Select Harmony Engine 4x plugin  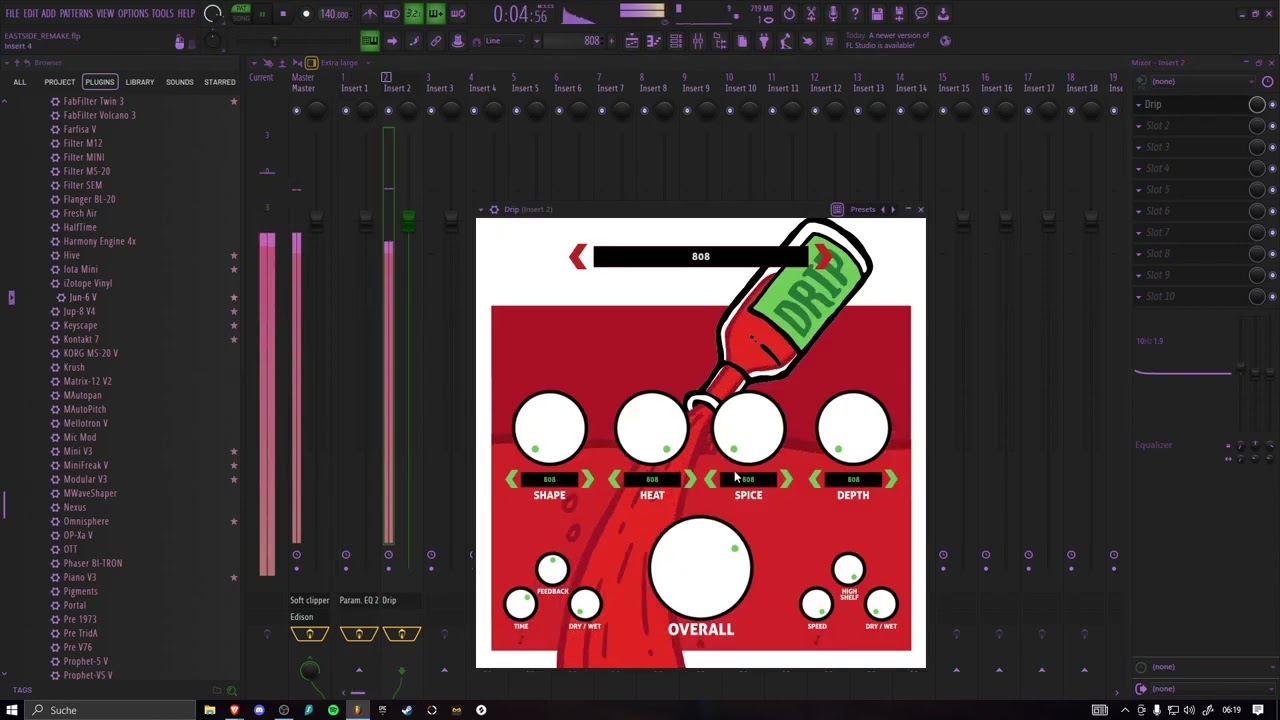tap(99, 241)
